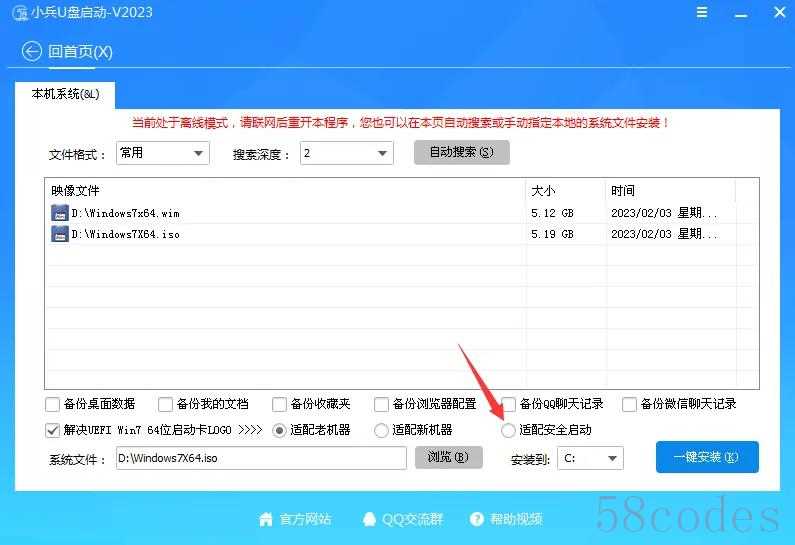Image resolution: width=795 pixels, height=545 pixels.
Task: Click the 系统文件 path input field
Action: click(x=261, y=458)
